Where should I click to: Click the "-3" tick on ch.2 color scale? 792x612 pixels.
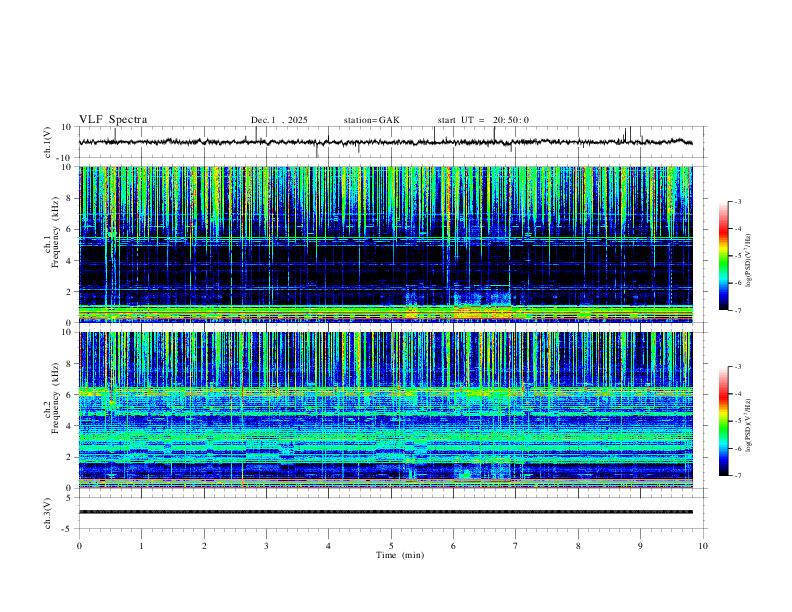tap(737, 367)
